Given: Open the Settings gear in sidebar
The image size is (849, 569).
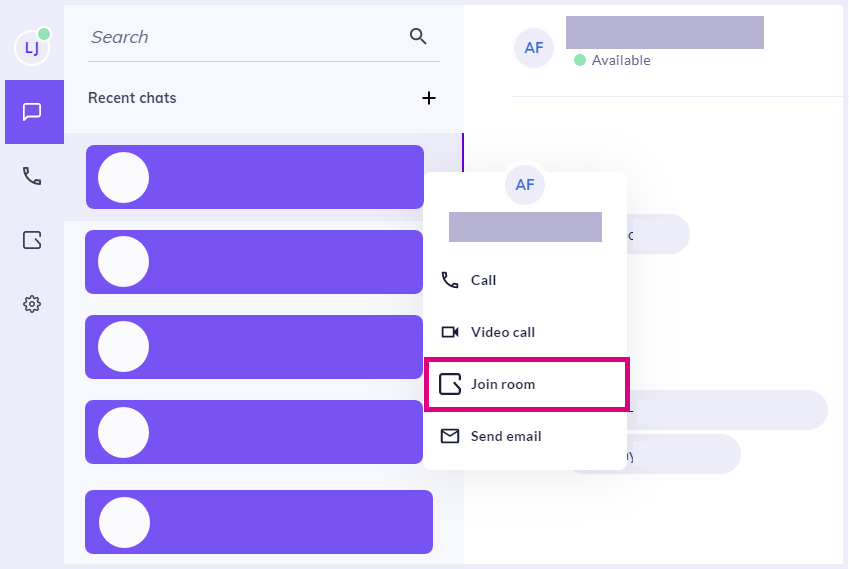Looking at the screenshot, I should pos(32,304).
